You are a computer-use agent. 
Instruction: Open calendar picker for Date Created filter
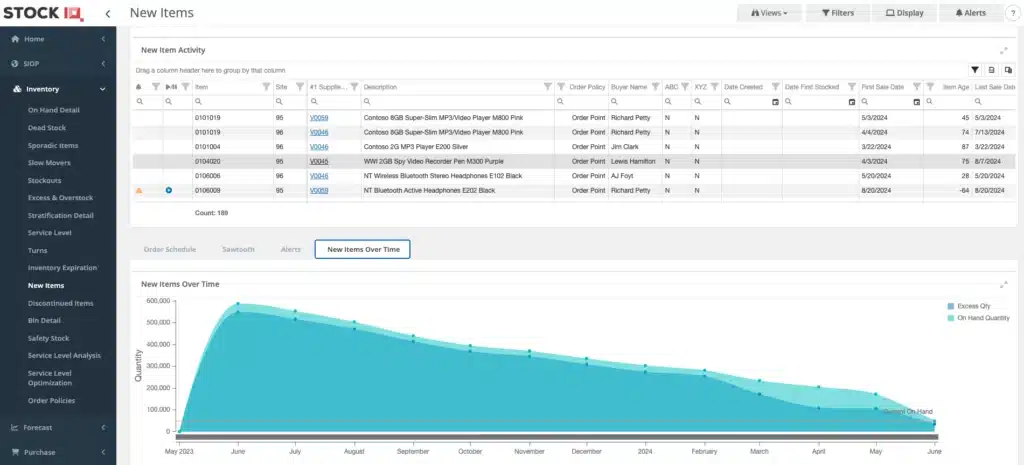(775, 103)
